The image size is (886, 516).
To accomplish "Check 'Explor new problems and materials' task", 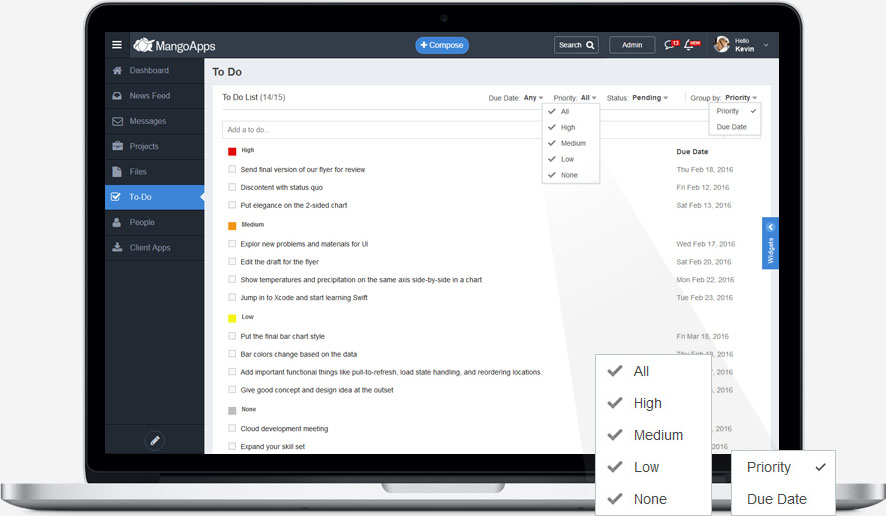I will [232, 244].
